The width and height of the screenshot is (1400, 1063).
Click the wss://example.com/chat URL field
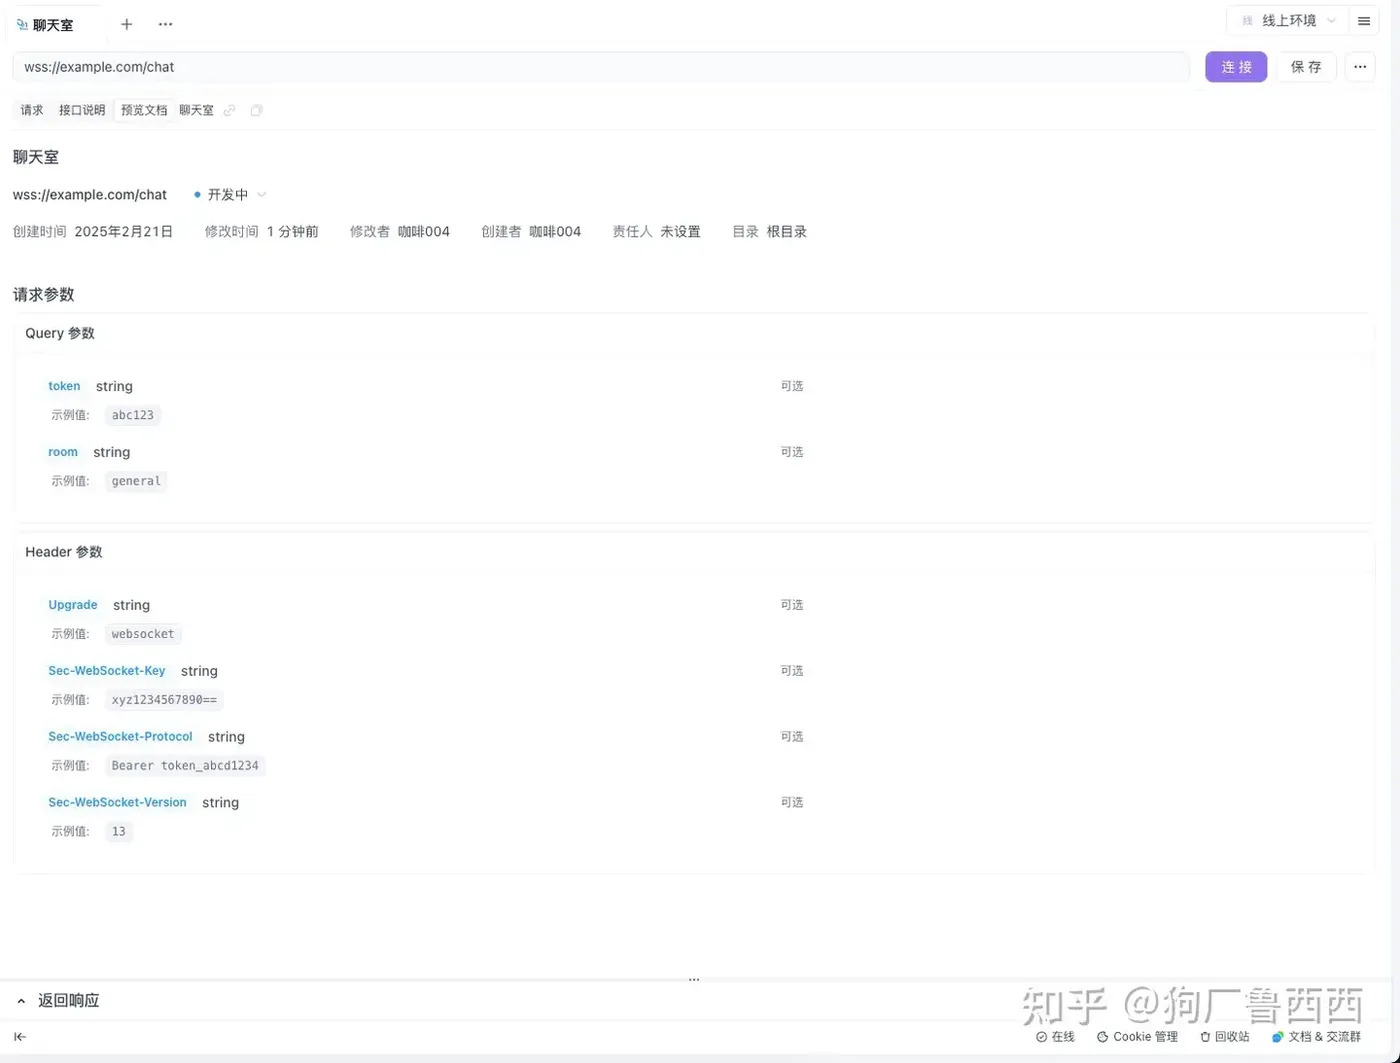point(601,67)
